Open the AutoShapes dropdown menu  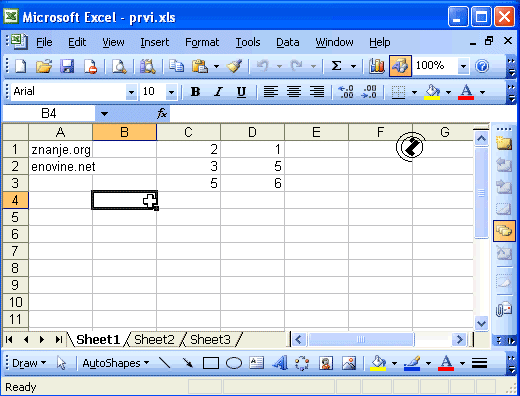116,363
